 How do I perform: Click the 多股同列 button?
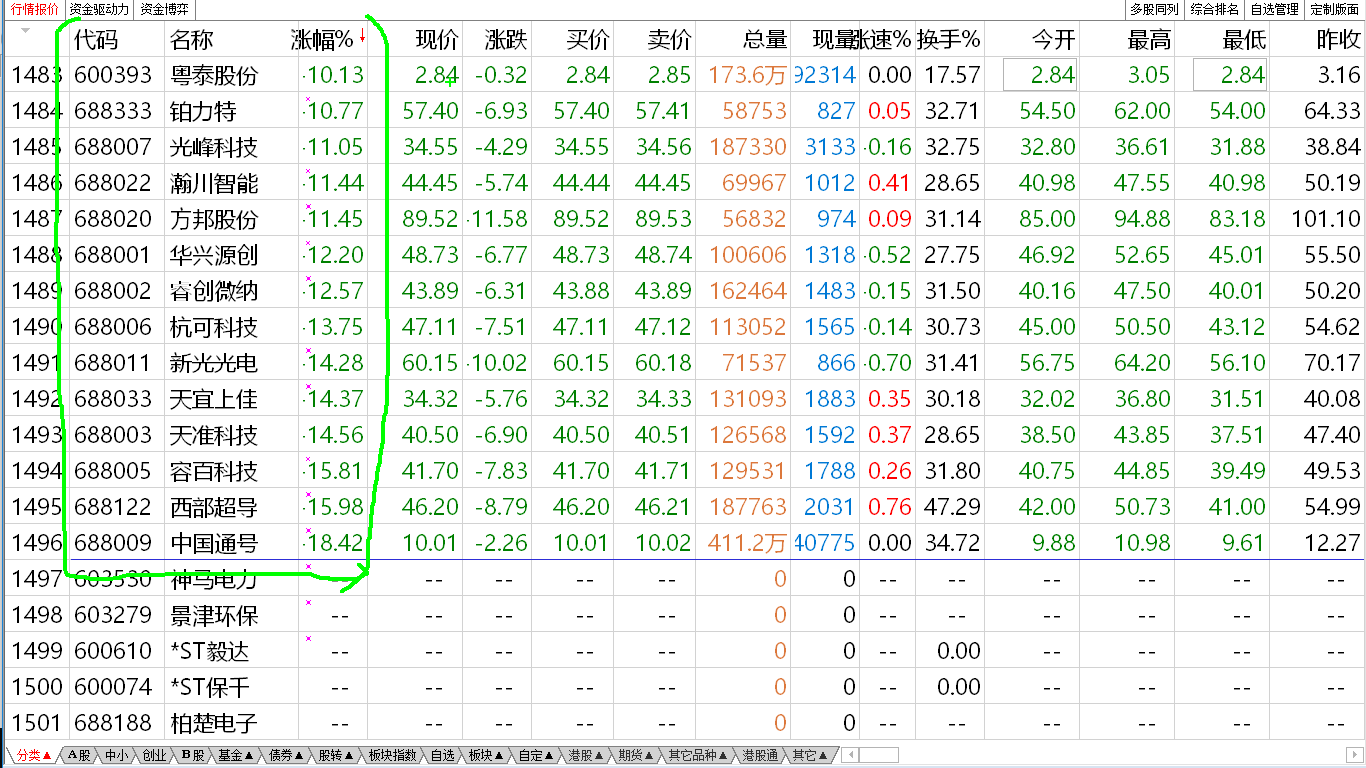tap(1154, 9)
